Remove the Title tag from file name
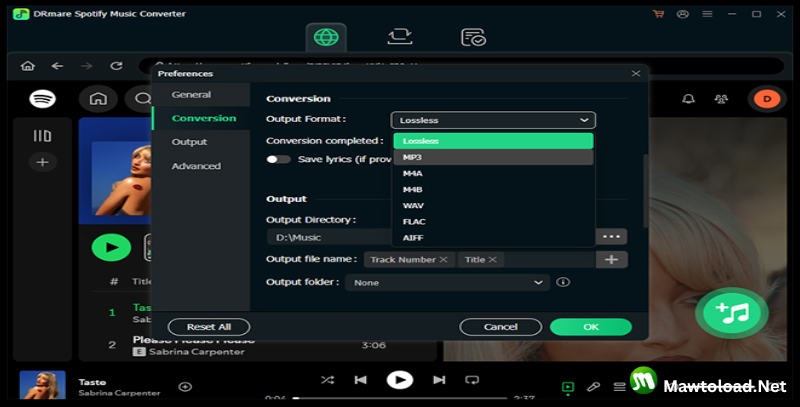 point(492,260)
